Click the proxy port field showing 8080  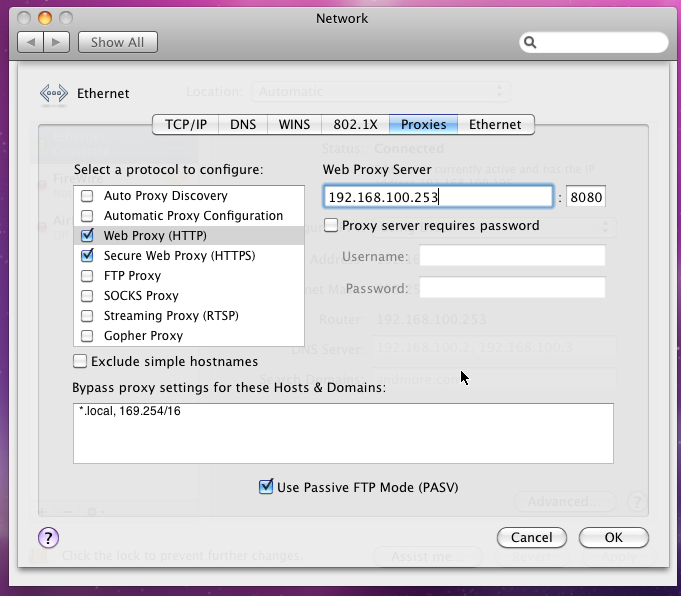[586, 197]
